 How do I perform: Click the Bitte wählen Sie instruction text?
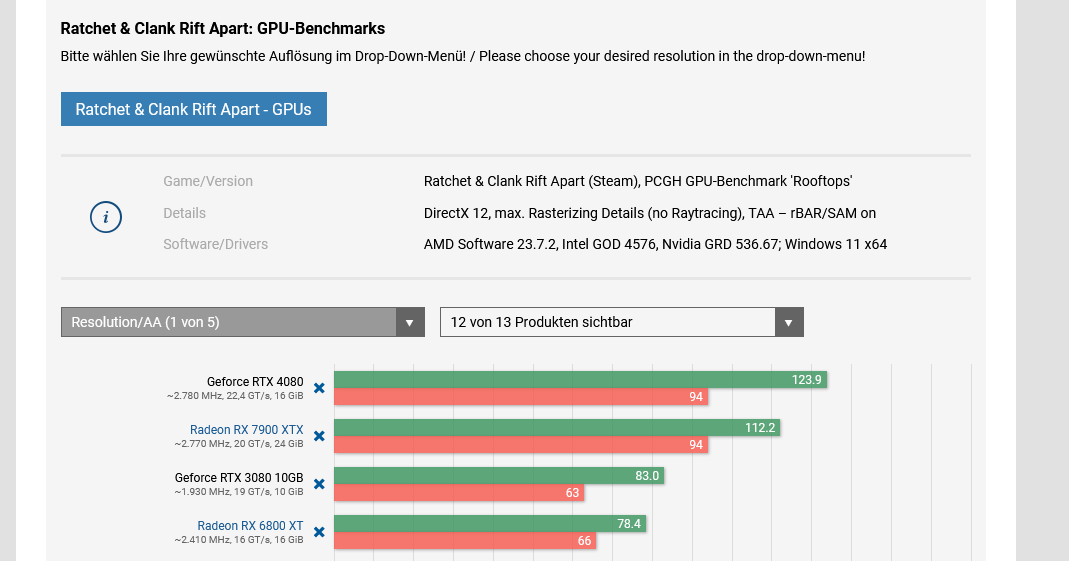tap(463, 57)
